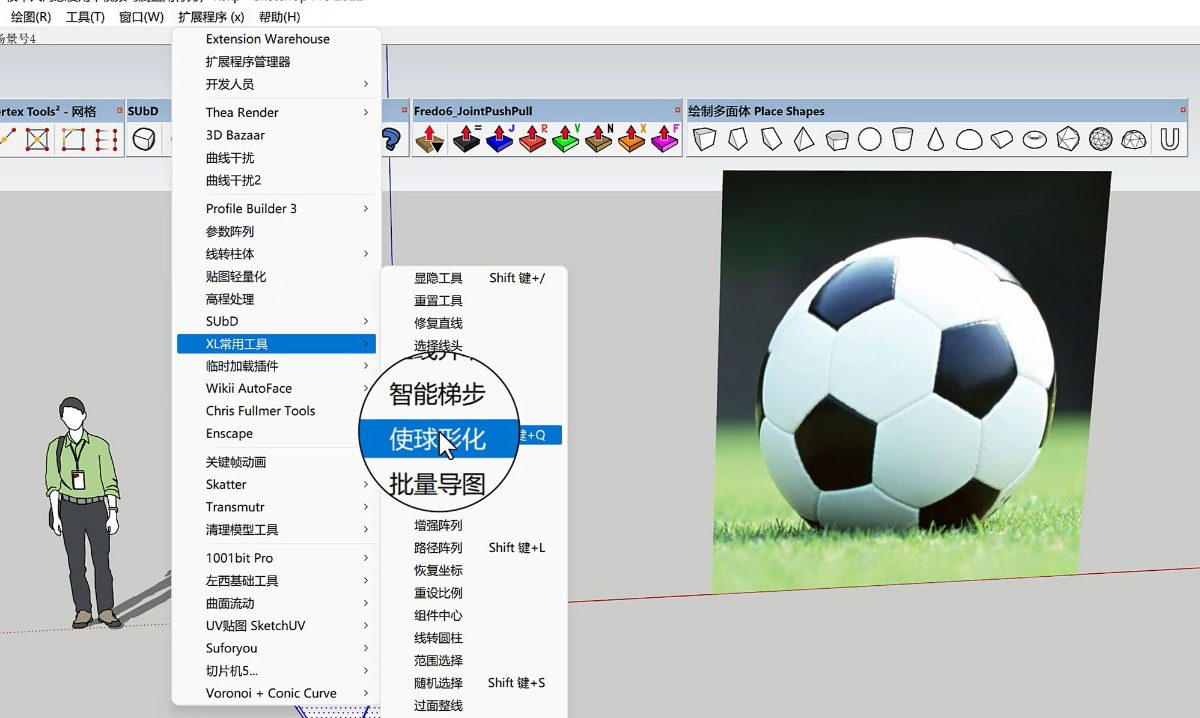Select the standing human figure in the viewport

pyautogui.click(x=82, y=512)
